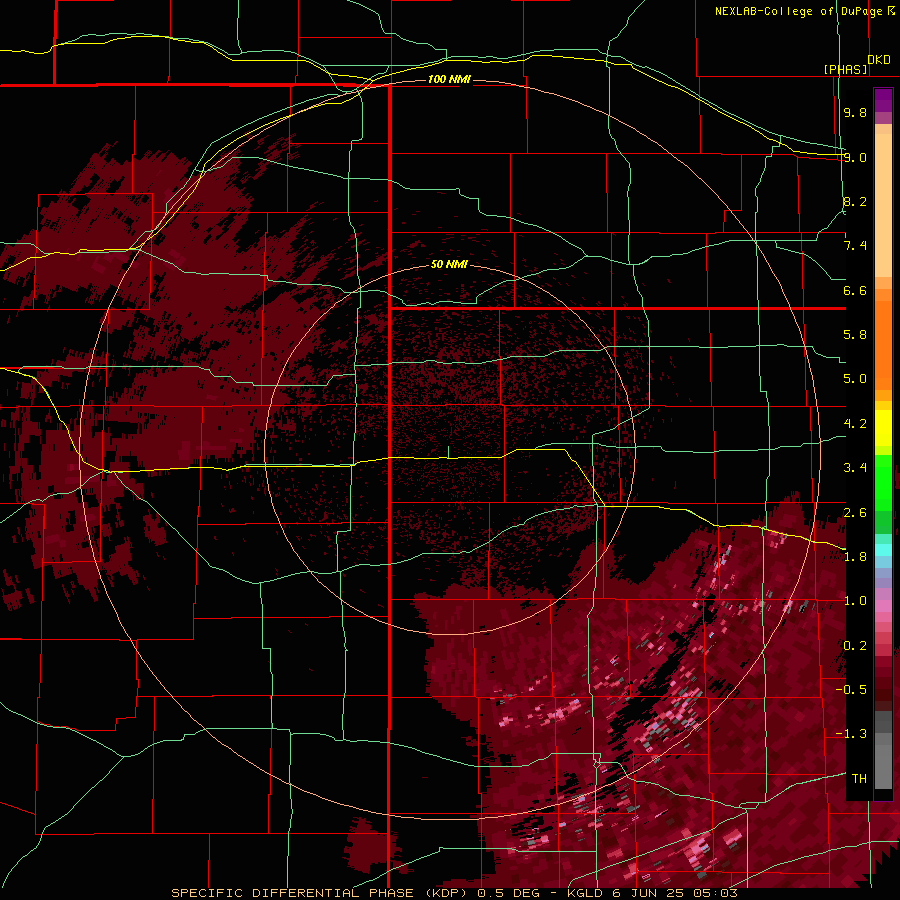This screenshot has height=900, width=900.
Task: Click the 8.2 value on the color scale
Action: [x=855, y=201]
